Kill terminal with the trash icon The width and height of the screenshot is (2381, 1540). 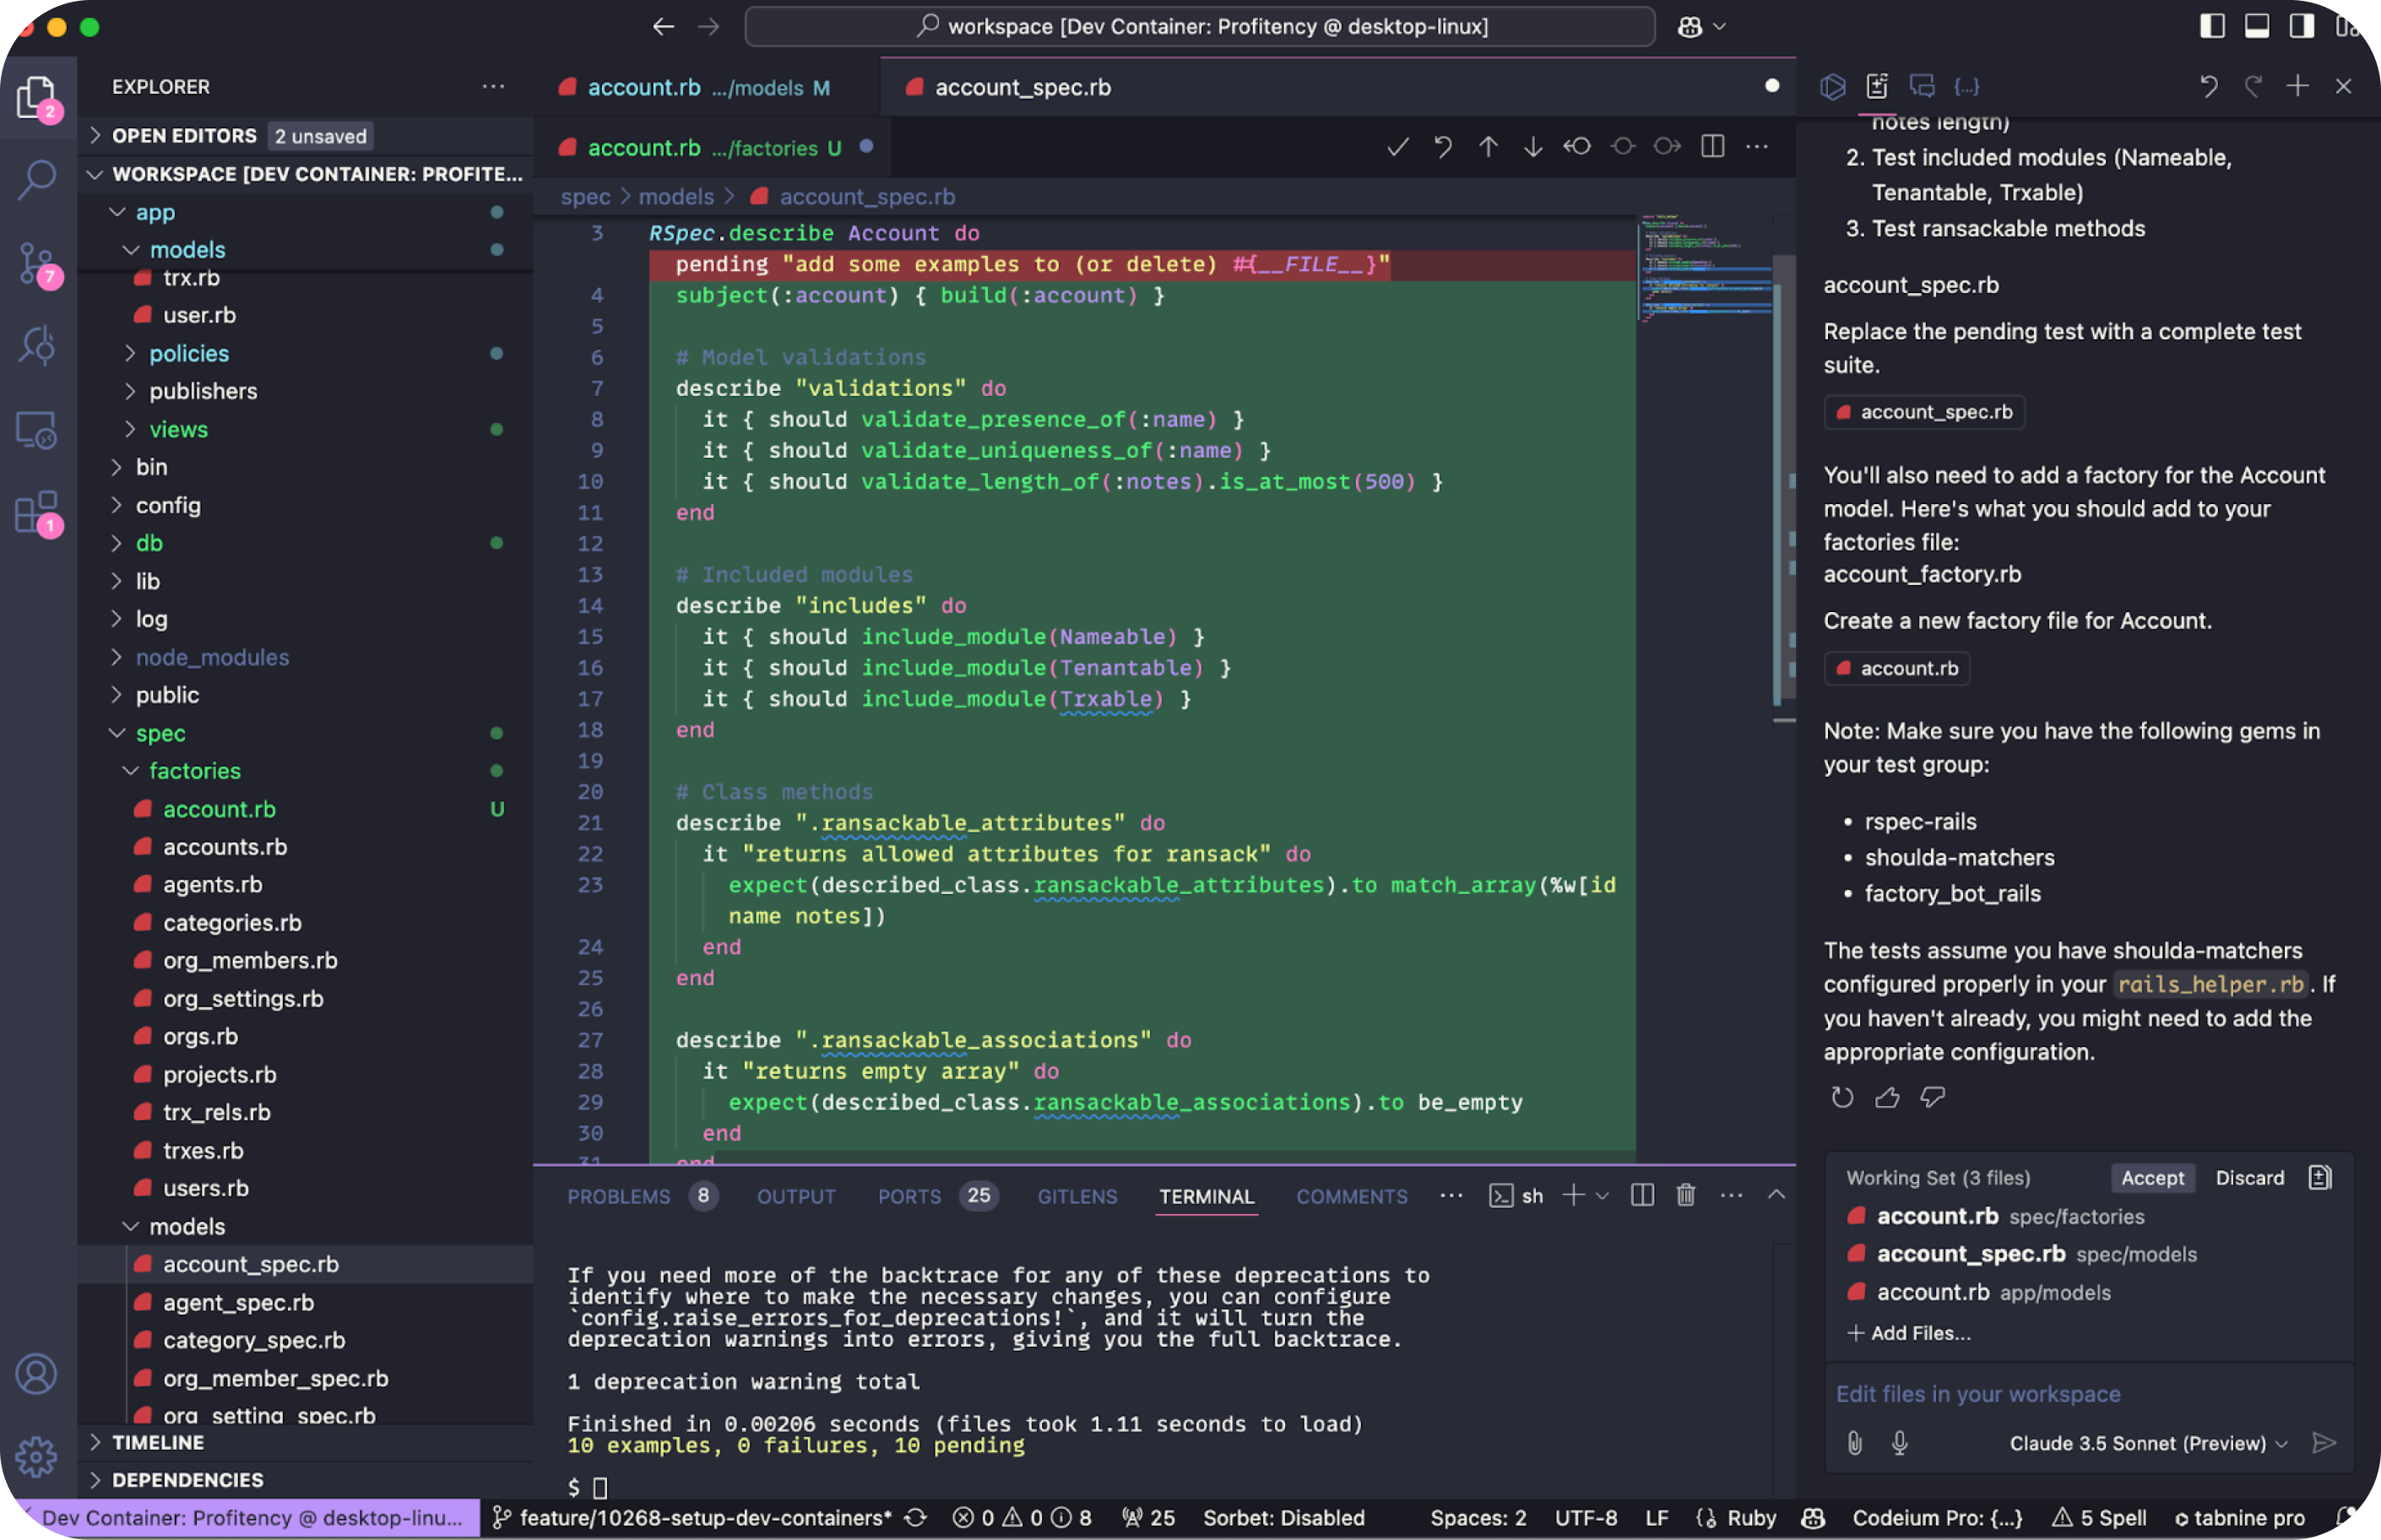tap(1686, 1195)
